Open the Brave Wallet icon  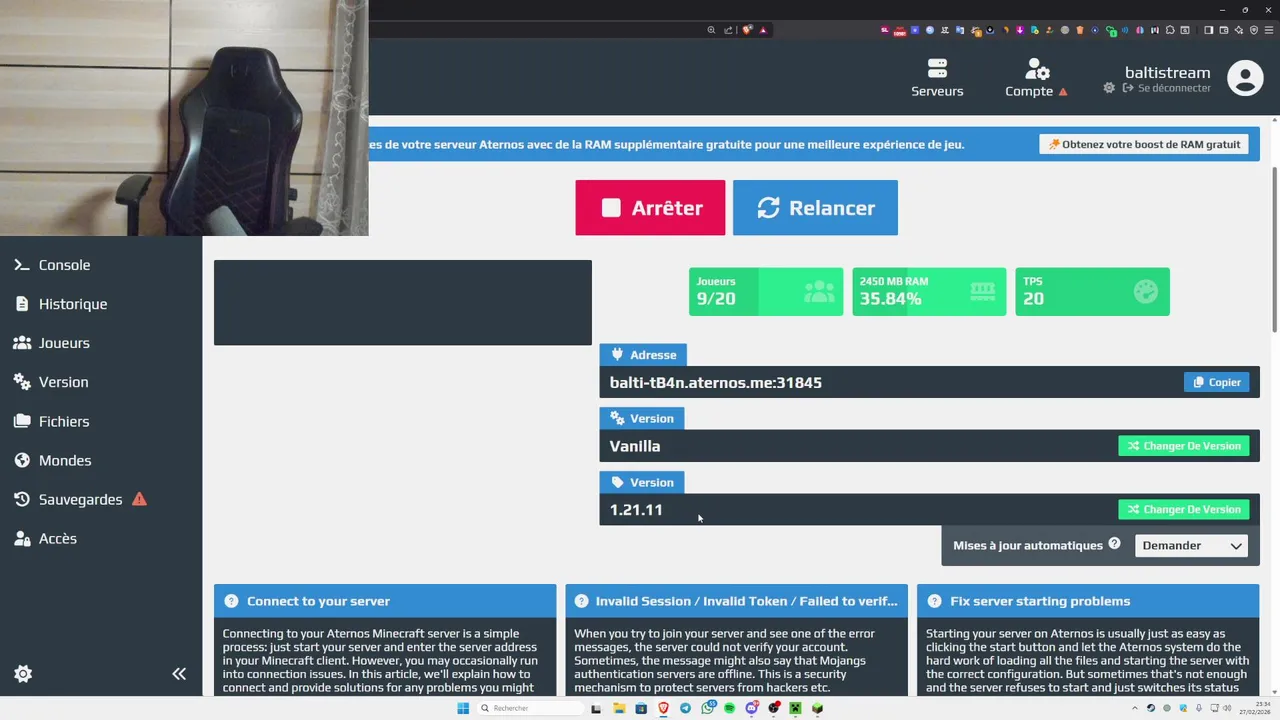coord(1223,30)
